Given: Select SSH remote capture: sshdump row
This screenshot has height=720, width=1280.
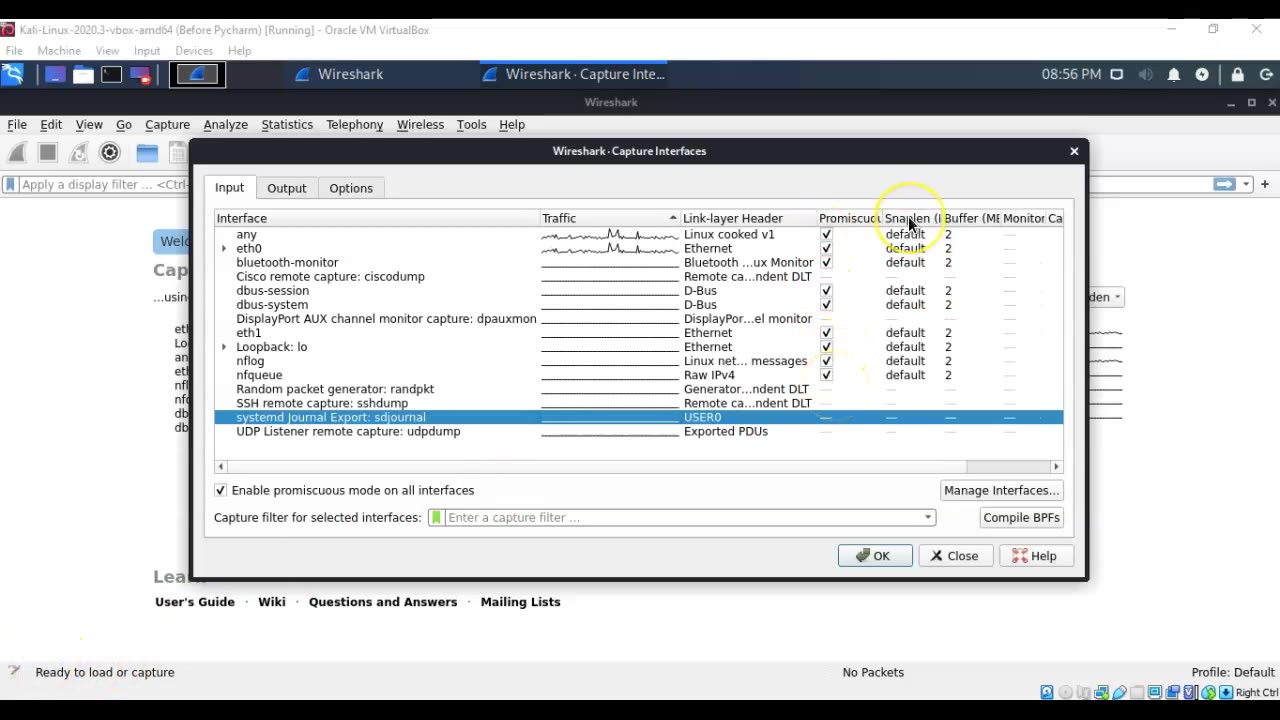Looking at the screenshot, I should pyautogui.click(x=639, y=403).
